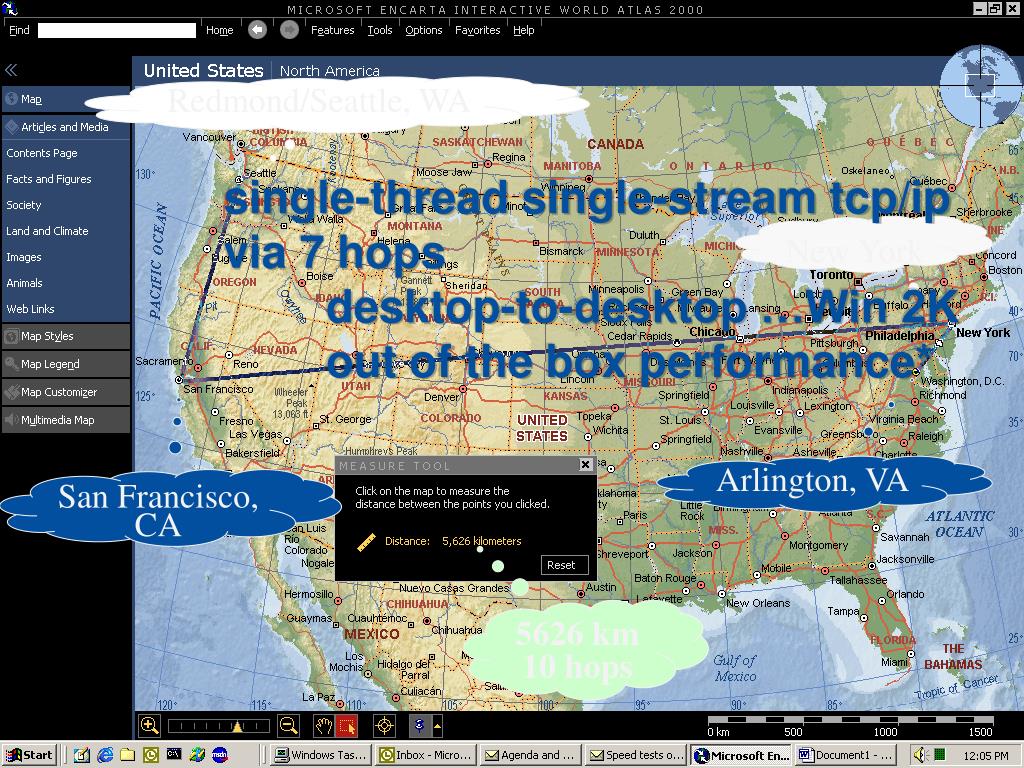Open the Articles and Media section
Image resolution: width=1024 pixels, height=768 pixels.
tap(66, 127)
